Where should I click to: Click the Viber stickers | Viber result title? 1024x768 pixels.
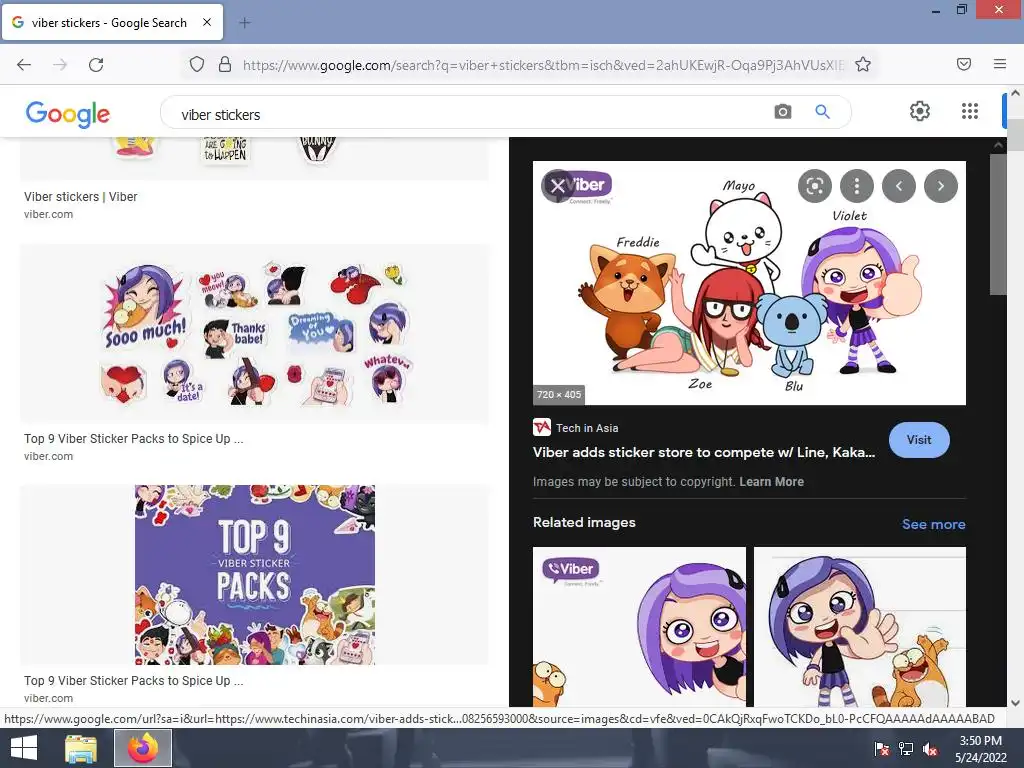pos(81,197)
